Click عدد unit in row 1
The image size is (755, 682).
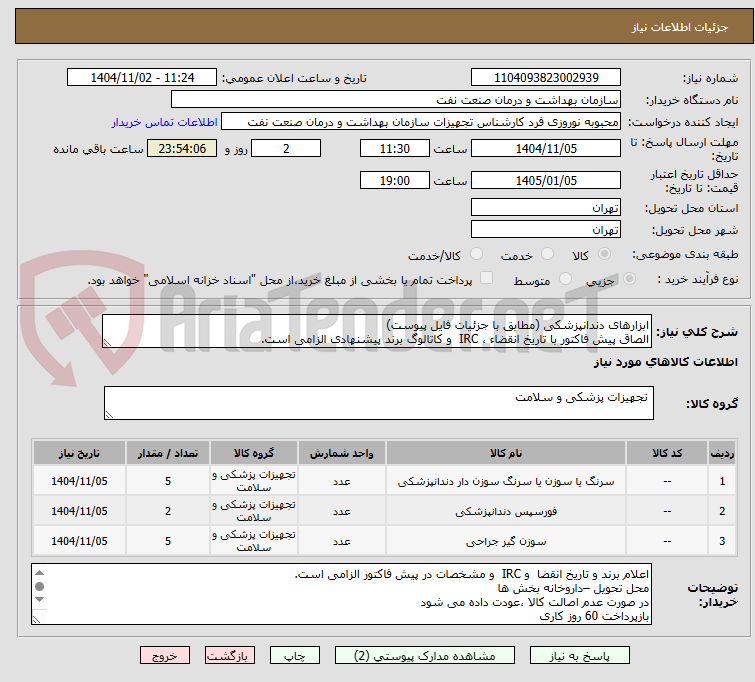tap(342, 481)
